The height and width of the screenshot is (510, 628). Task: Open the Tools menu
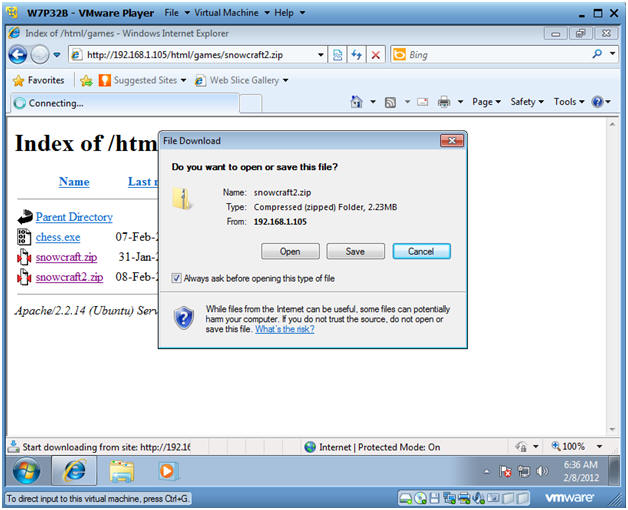569,102
